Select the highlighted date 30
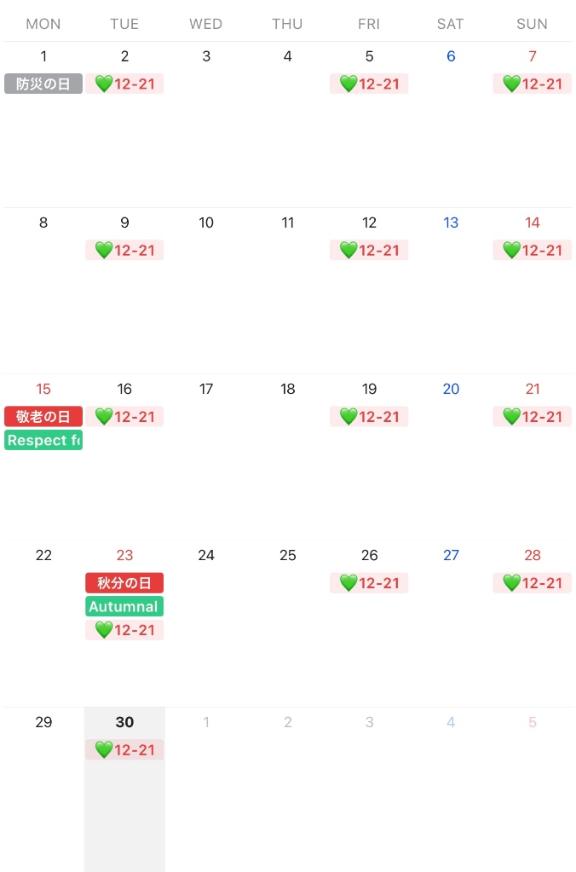576x872 pixels. coord(125,722)
